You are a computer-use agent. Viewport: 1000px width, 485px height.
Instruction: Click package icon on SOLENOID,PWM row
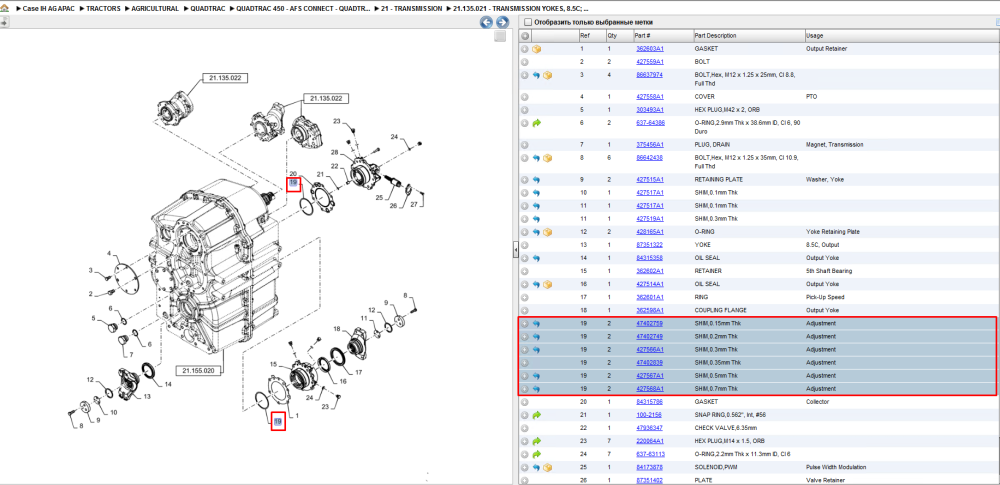click(x=547, y=467)
